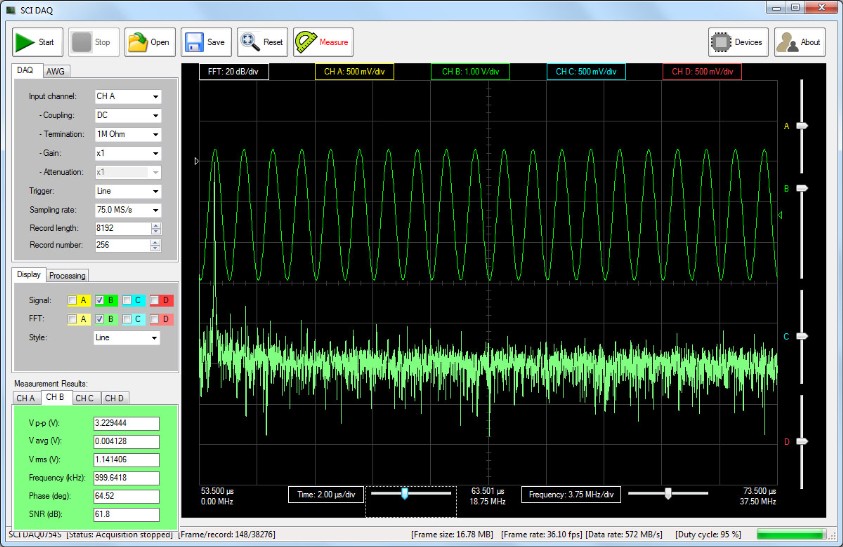
Task: Open the Sampling rate dropdown
Action: [128, 210]
